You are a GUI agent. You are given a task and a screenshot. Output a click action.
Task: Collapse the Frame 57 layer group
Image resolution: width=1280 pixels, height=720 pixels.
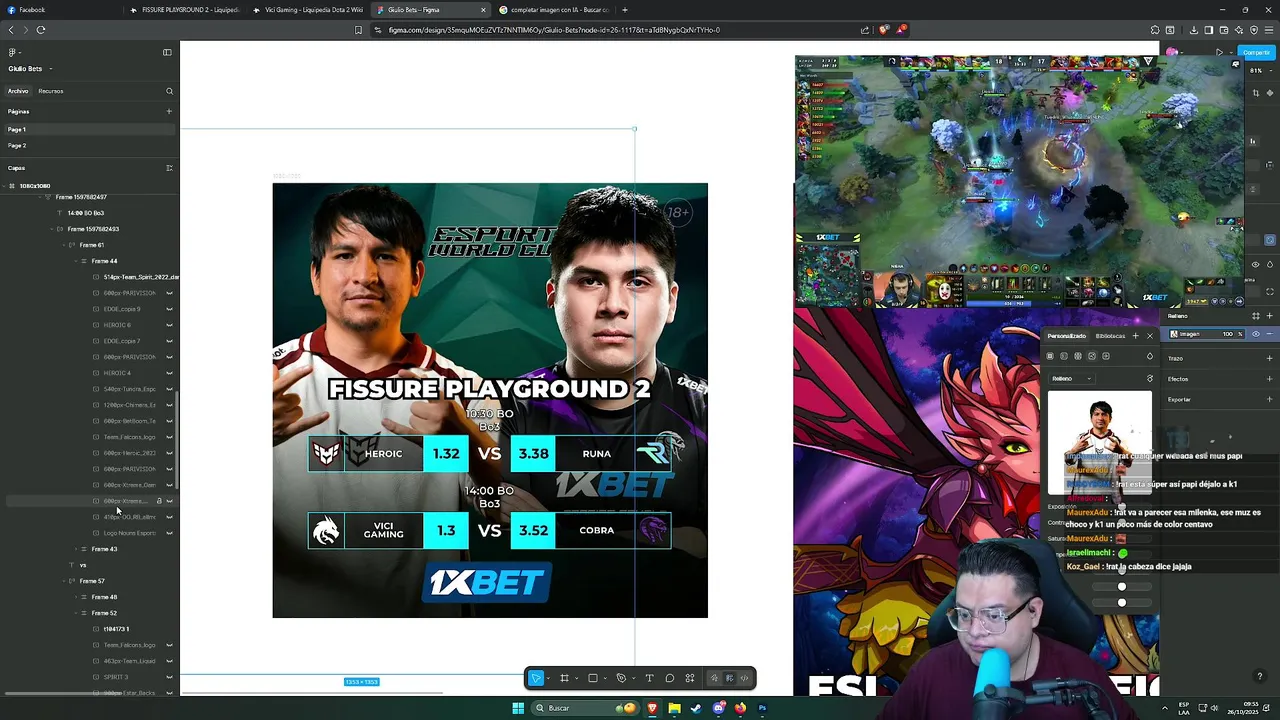click(x=64, y=581)
